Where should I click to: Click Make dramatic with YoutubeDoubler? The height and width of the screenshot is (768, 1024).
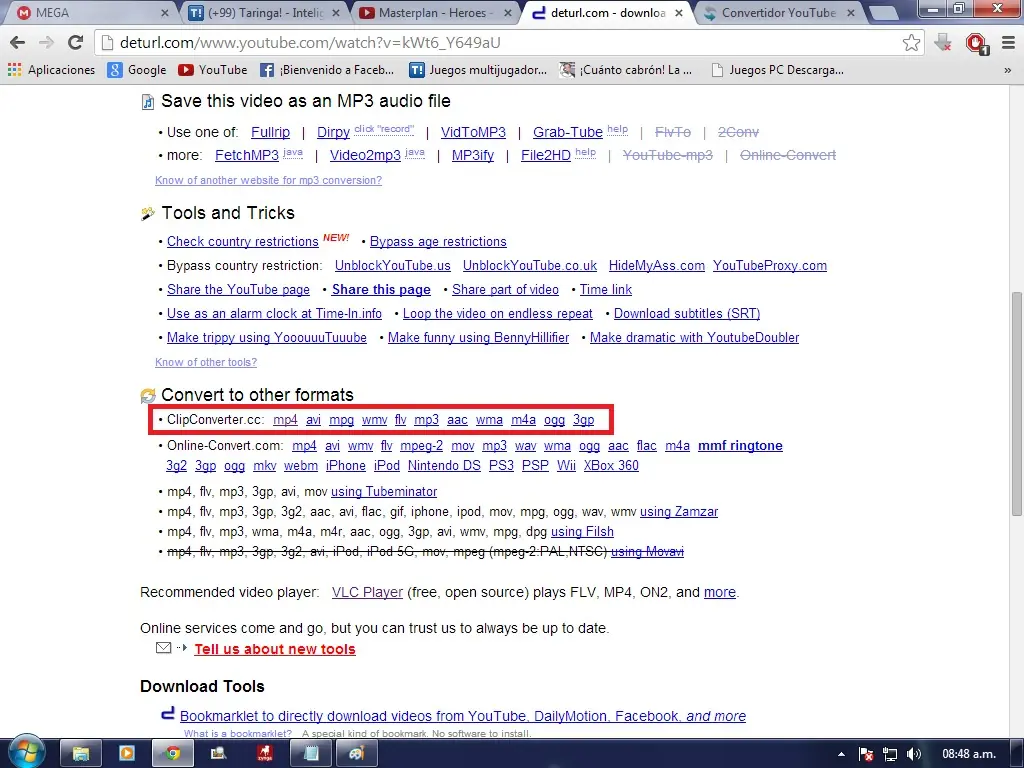[x=694, y=338]
